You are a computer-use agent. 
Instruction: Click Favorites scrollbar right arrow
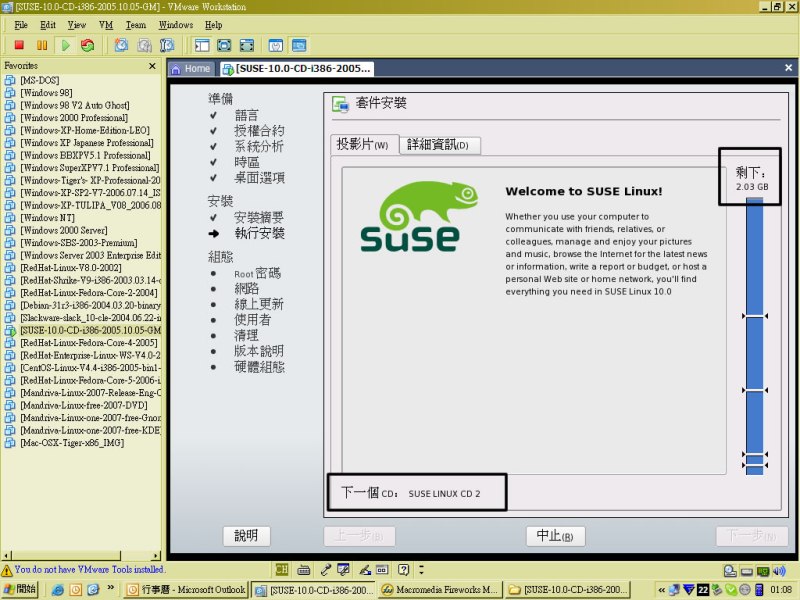[x=156, y=555]
